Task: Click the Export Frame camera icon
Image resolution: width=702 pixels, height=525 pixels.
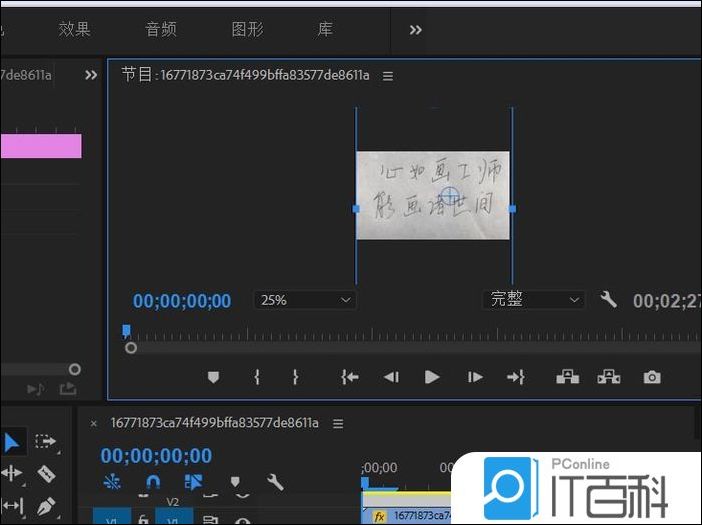Action: [652, 377]
